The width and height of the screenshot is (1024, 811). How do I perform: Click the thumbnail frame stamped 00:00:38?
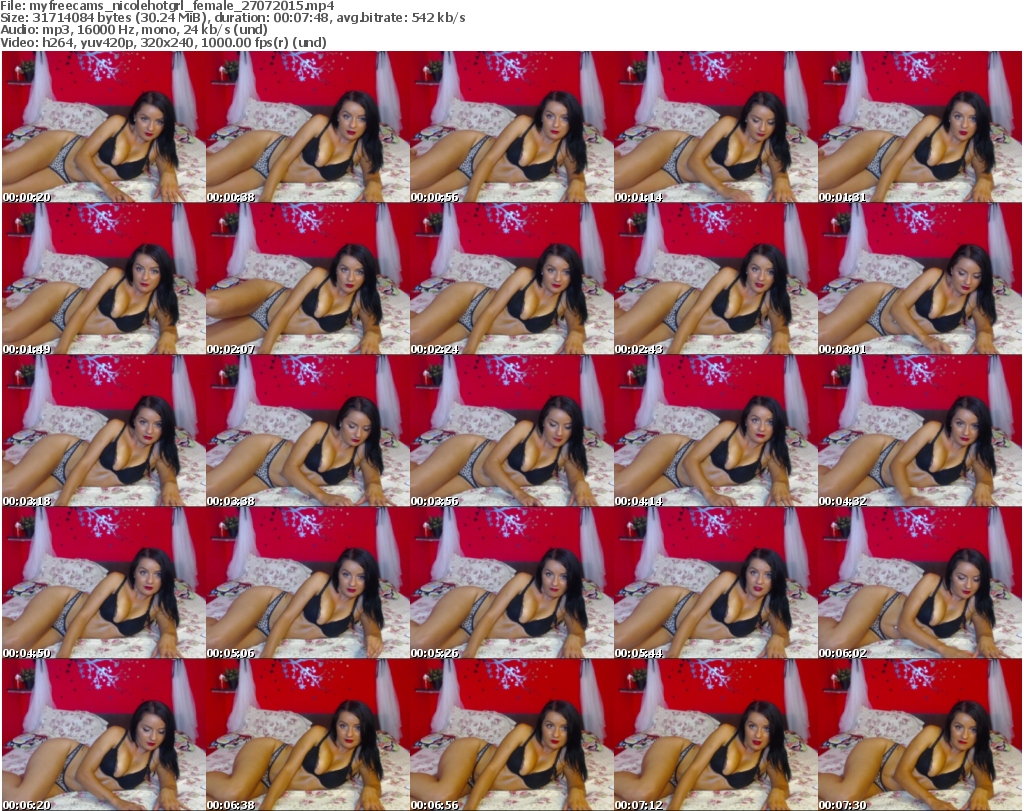click(308, 127)
